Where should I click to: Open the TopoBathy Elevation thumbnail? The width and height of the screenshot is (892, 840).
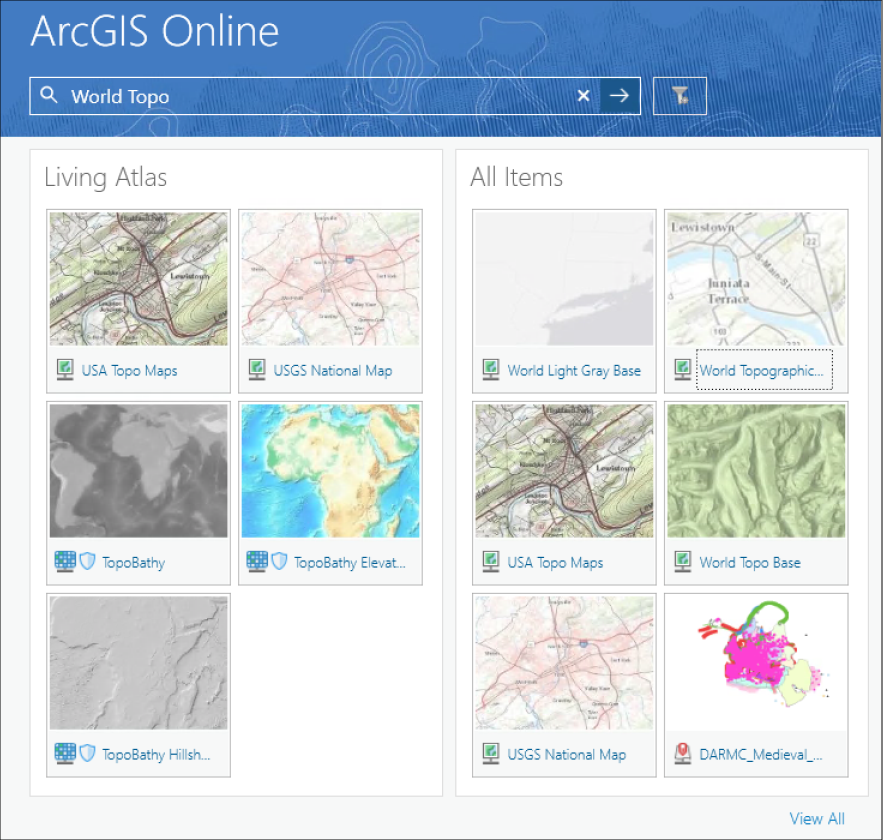[330, 470]
